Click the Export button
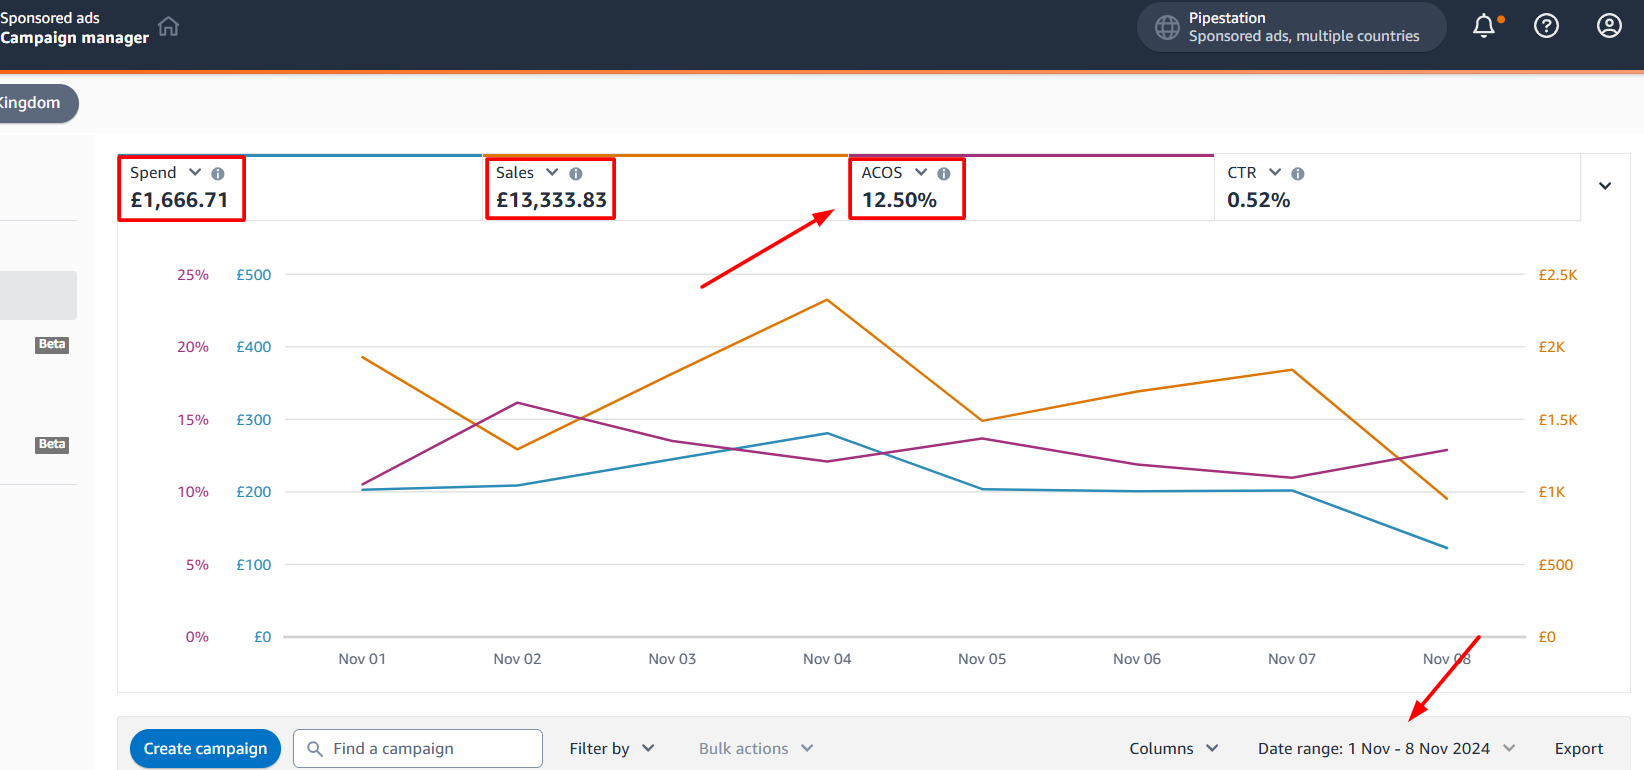The width and height of the screenshot is (1644, 770). (x=1579, y=748)
